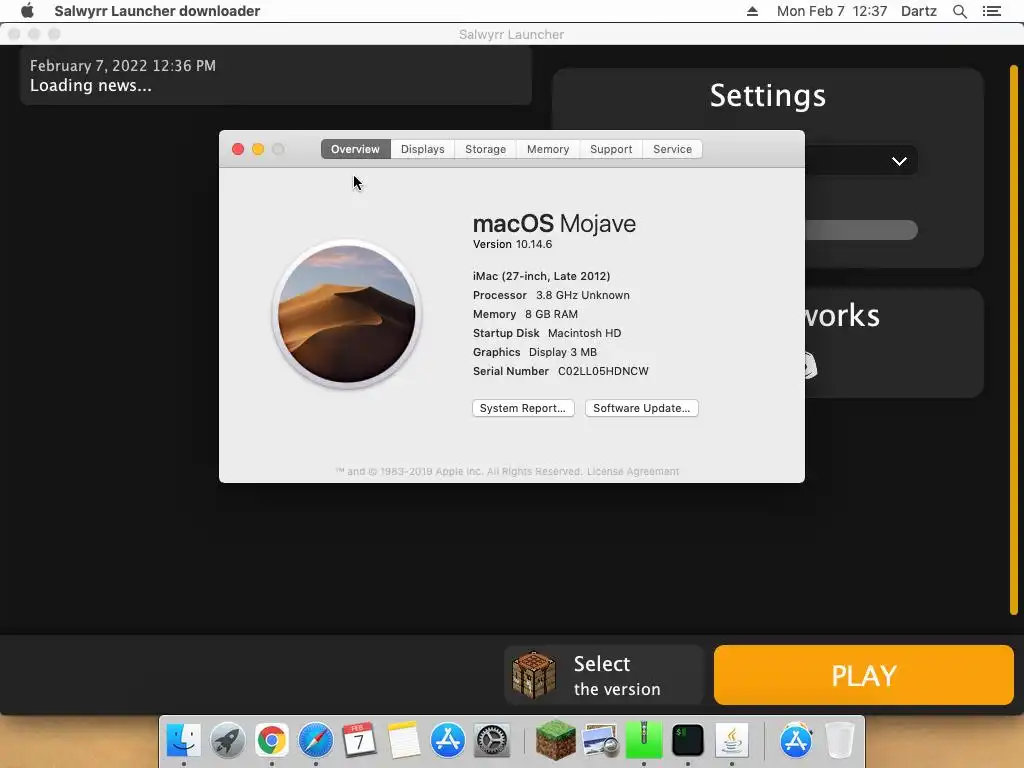Close the About This Mac window
This screenshot has width=1024, height=768.
click(x=238, y=149)
